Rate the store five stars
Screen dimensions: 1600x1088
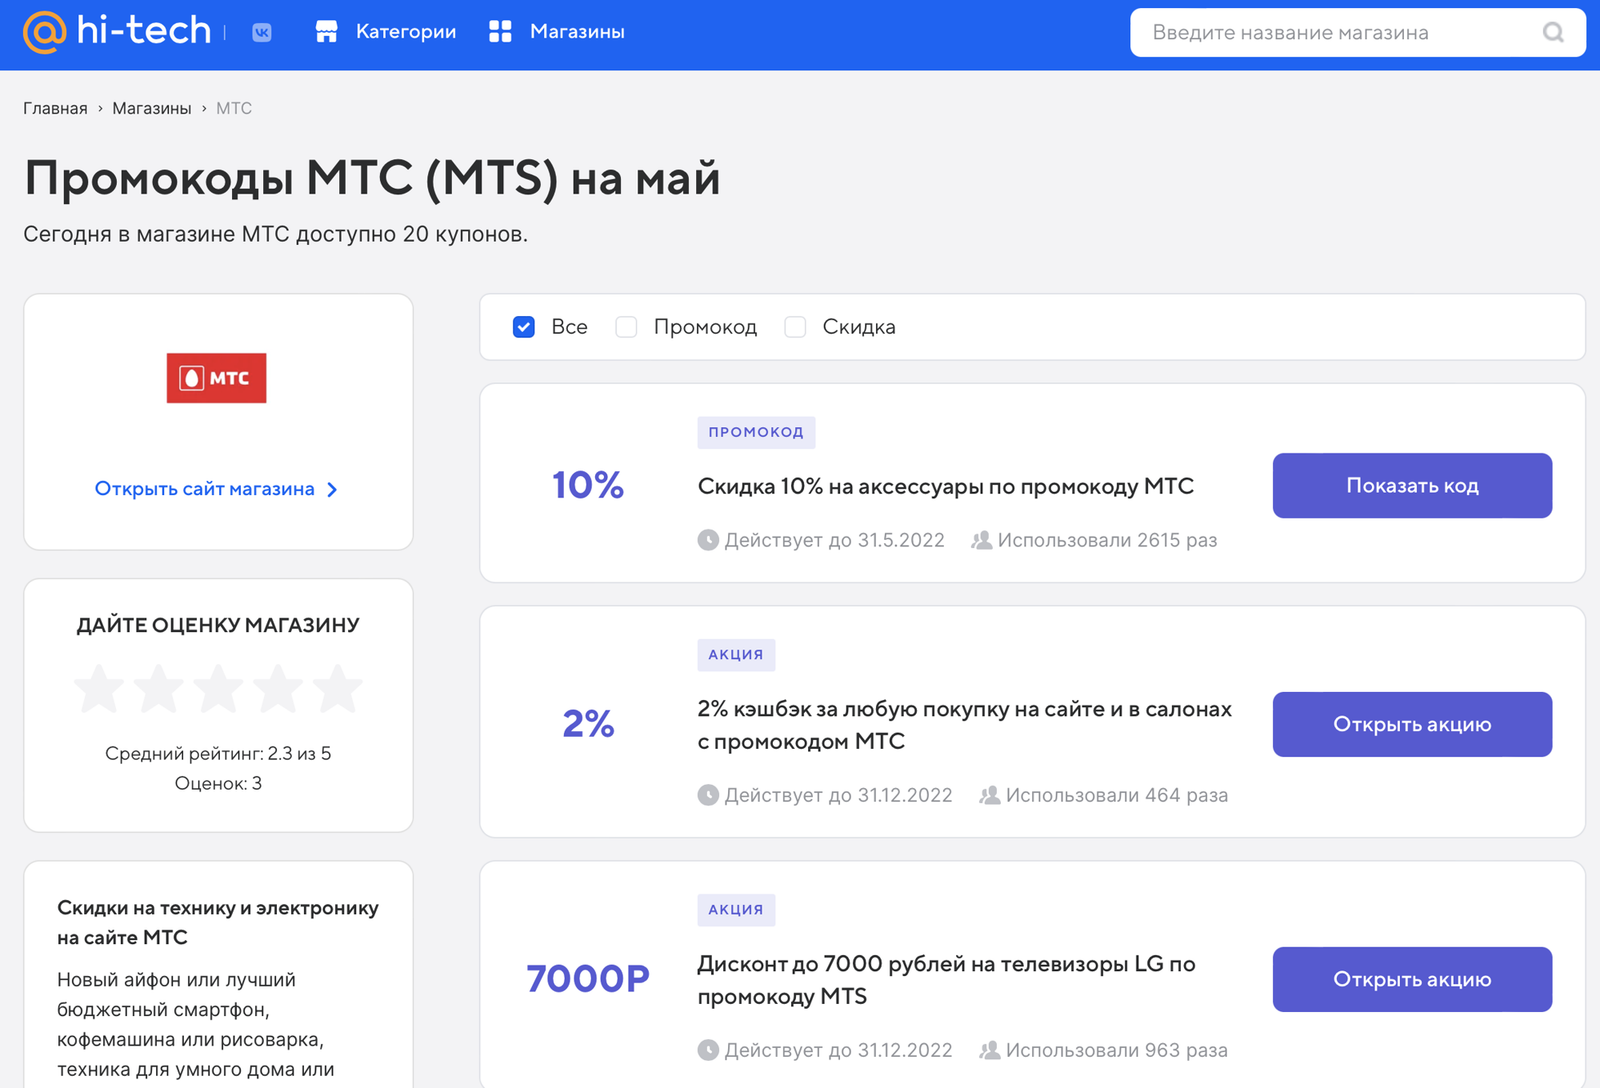(x=338, y=689)
